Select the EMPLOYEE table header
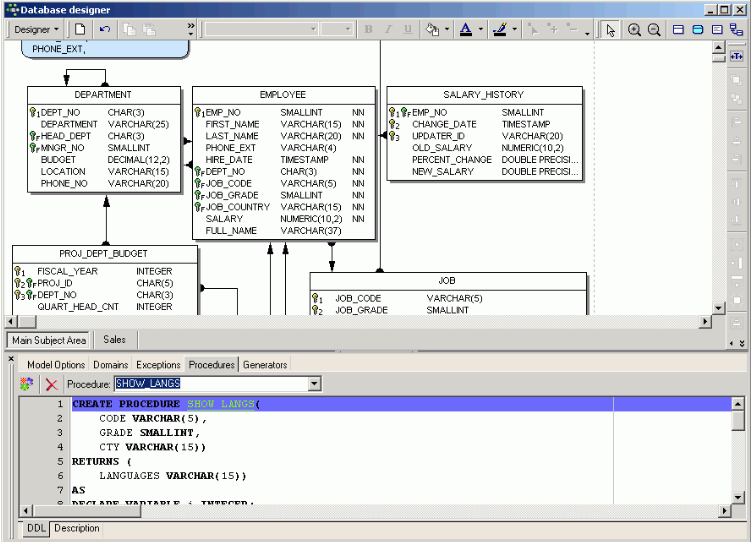Image resolution: width=751 pixels, height=542 pixels. [x=283, y=95]
